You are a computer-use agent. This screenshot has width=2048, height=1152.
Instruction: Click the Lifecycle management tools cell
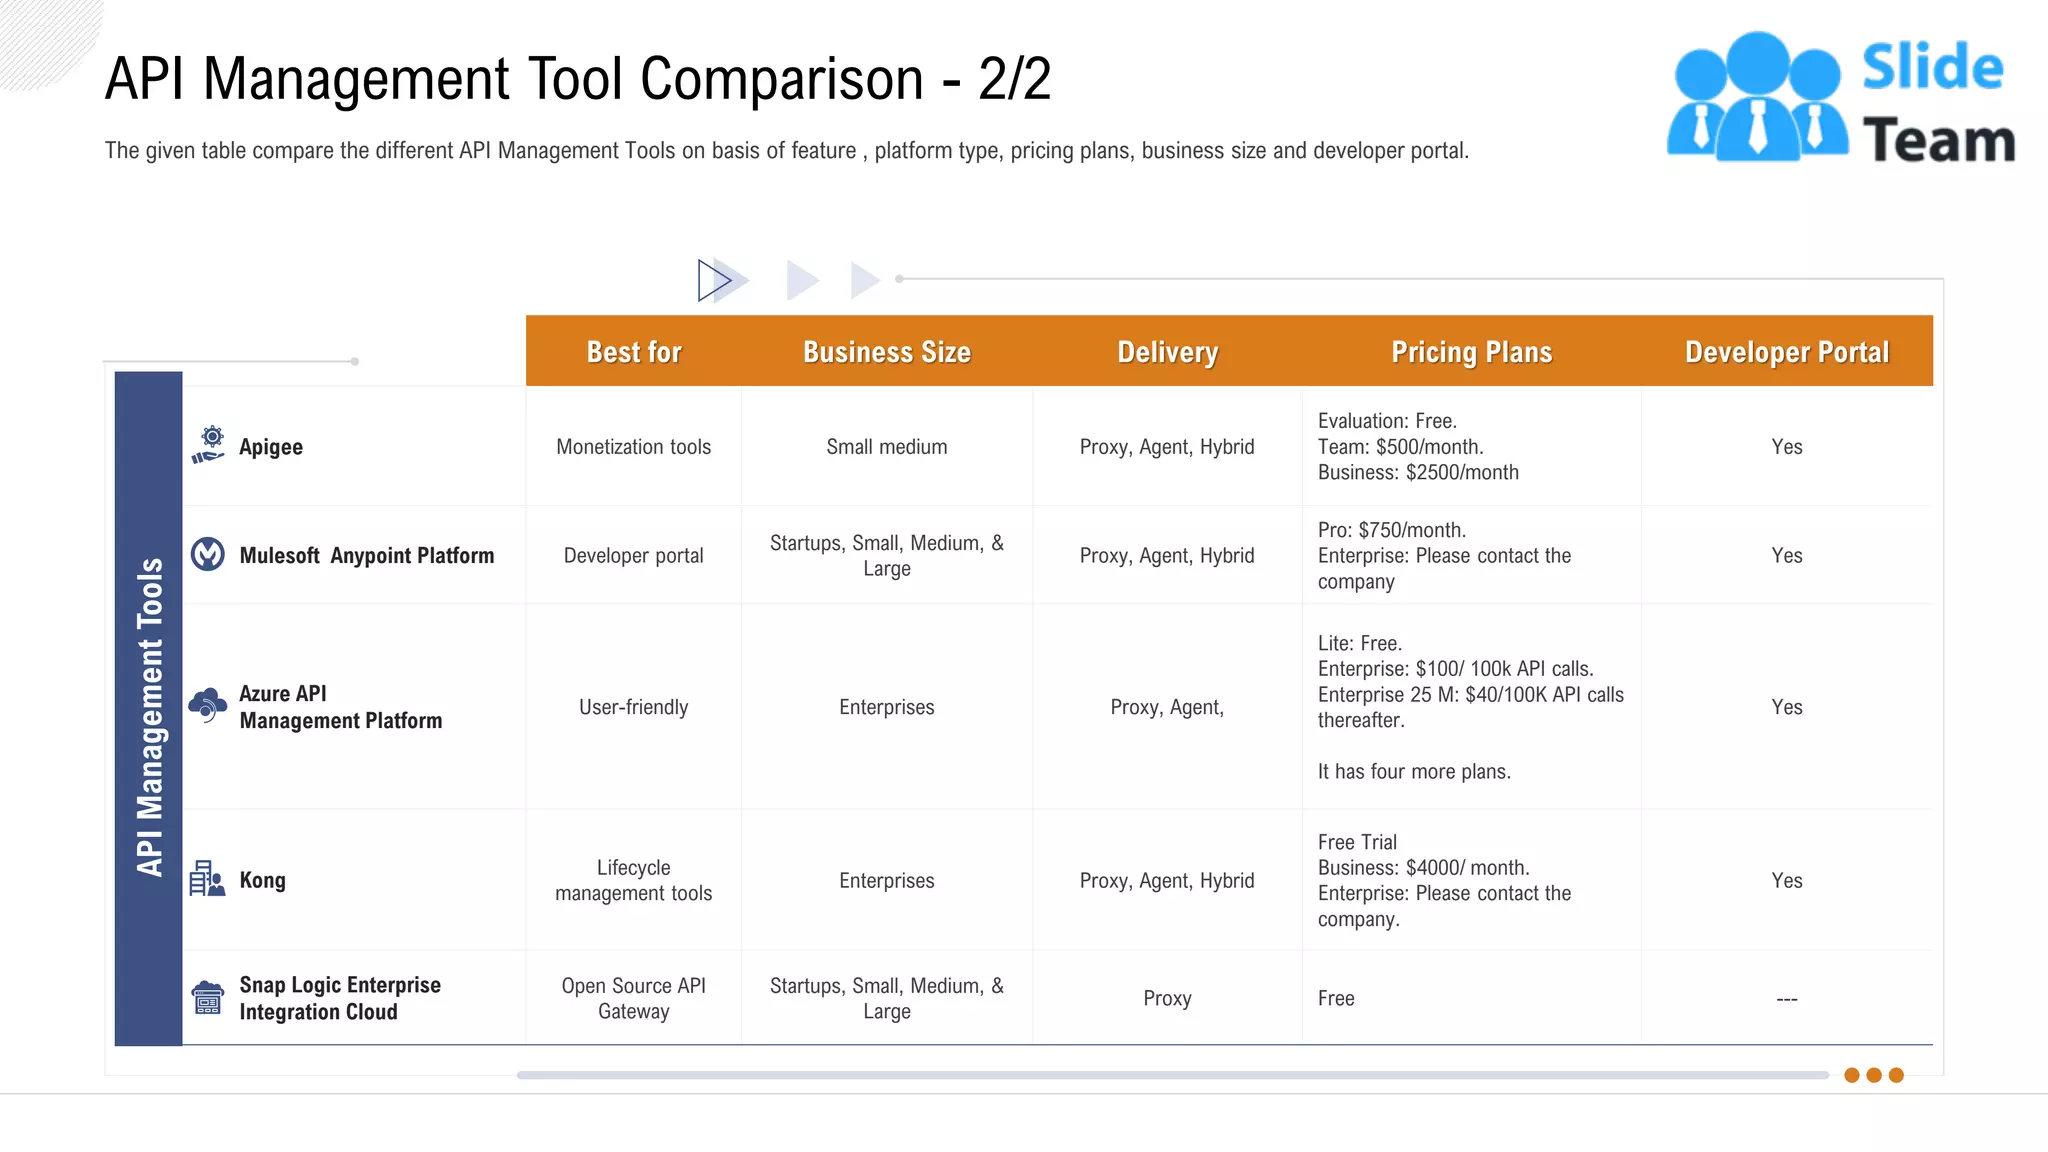pos(634,880)
